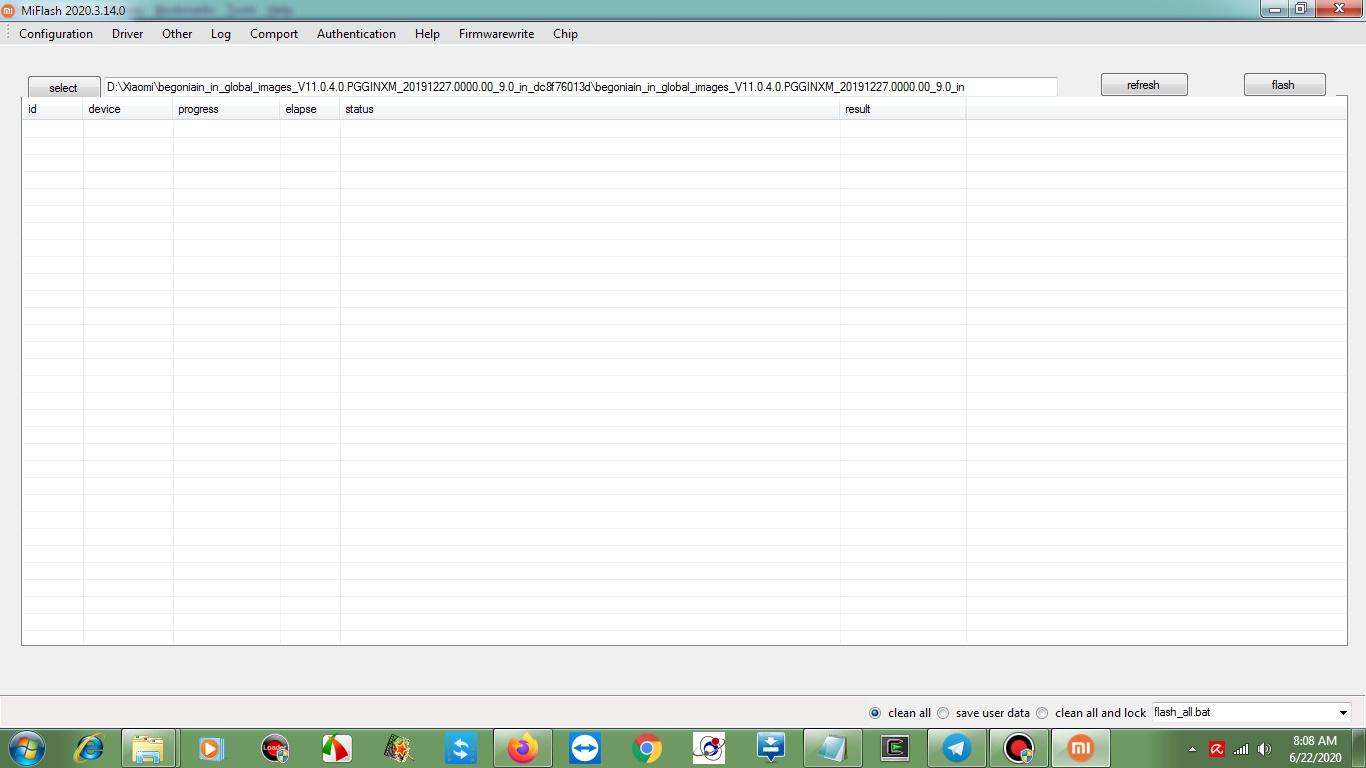Open the Comport menu
Viewport: 1366px width, 768px height.
pyautogui.click(x=274, y=34)
